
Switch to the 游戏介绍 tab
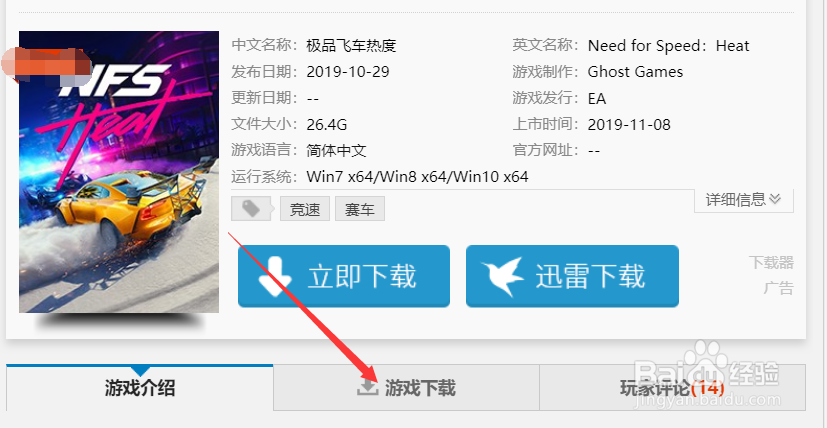click(x=140, y=388)
